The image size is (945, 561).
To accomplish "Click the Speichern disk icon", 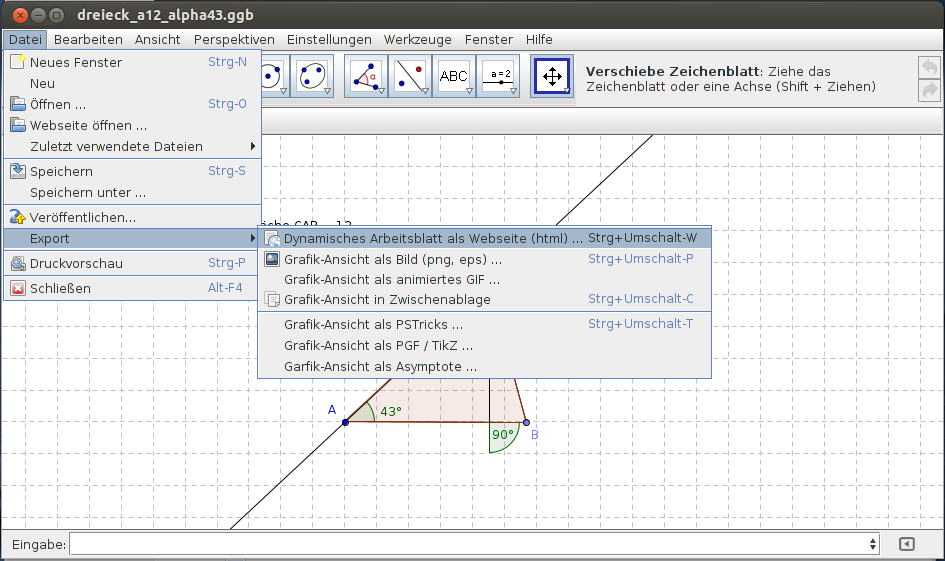I will tap(17, 171).
